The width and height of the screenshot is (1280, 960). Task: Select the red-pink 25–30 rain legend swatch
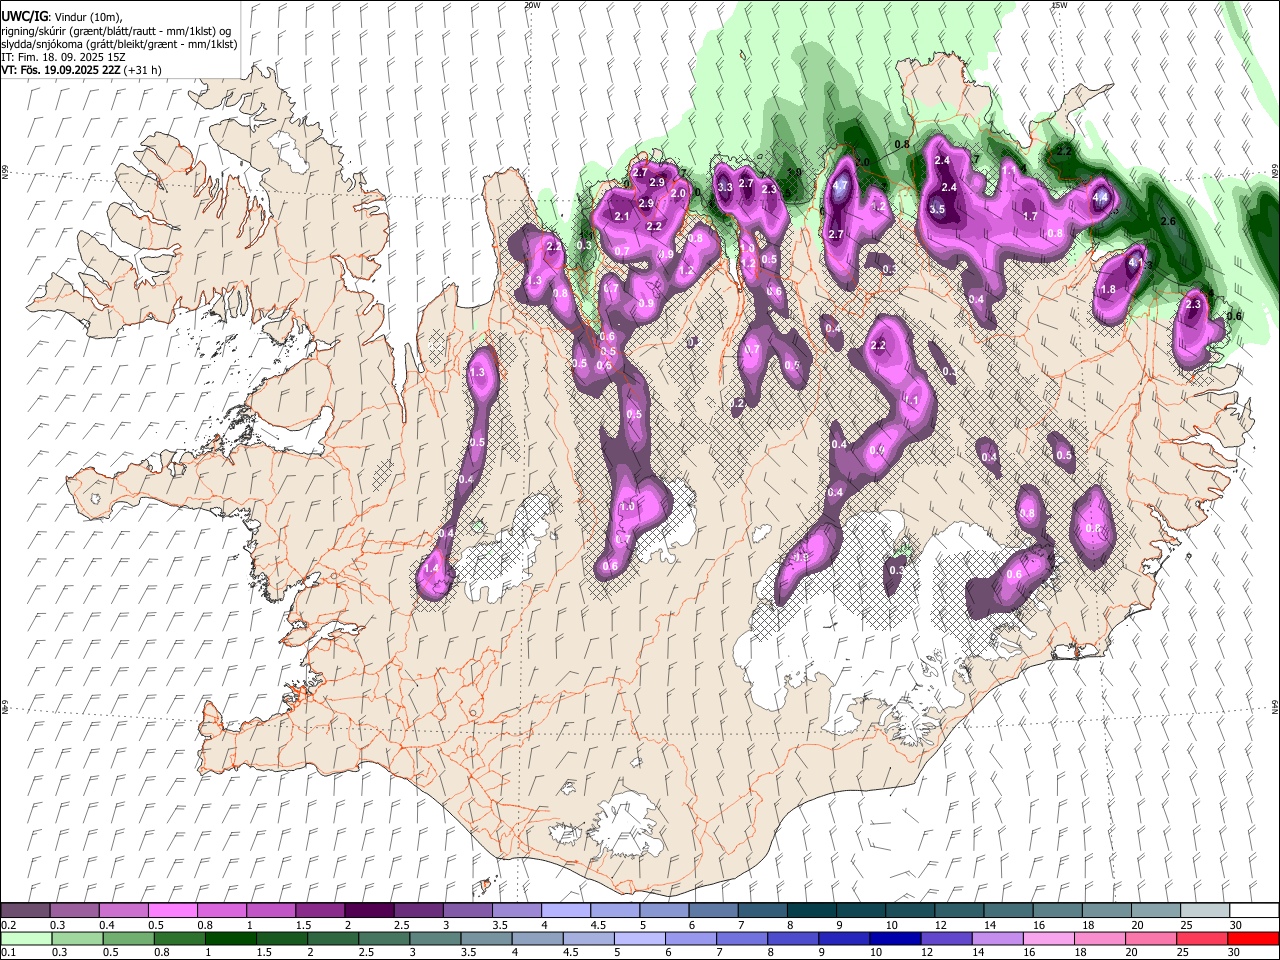[1203, 939]
